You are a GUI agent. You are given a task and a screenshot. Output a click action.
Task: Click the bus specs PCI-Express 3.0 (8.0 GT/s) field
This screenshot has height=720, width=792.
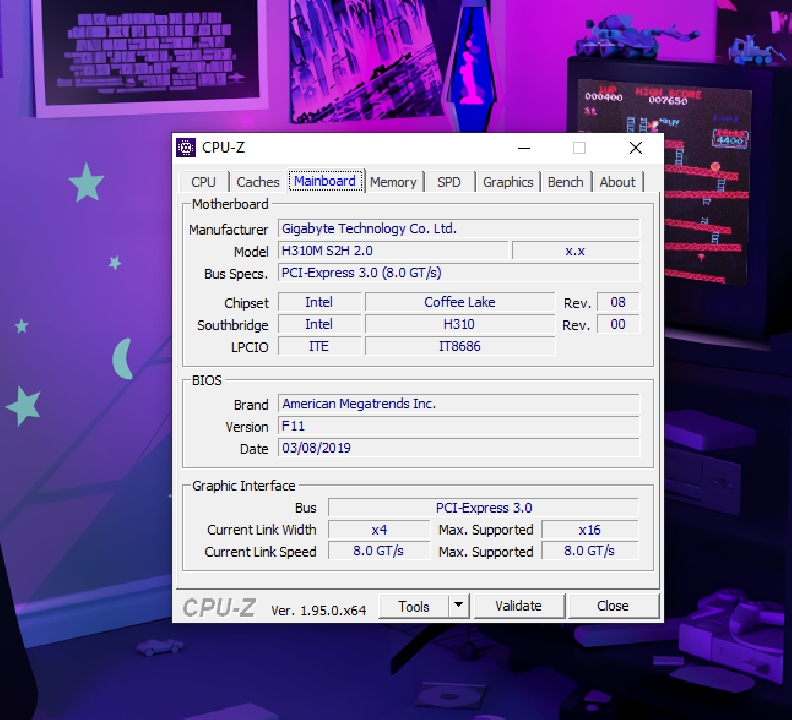click(x=459, y=273)
